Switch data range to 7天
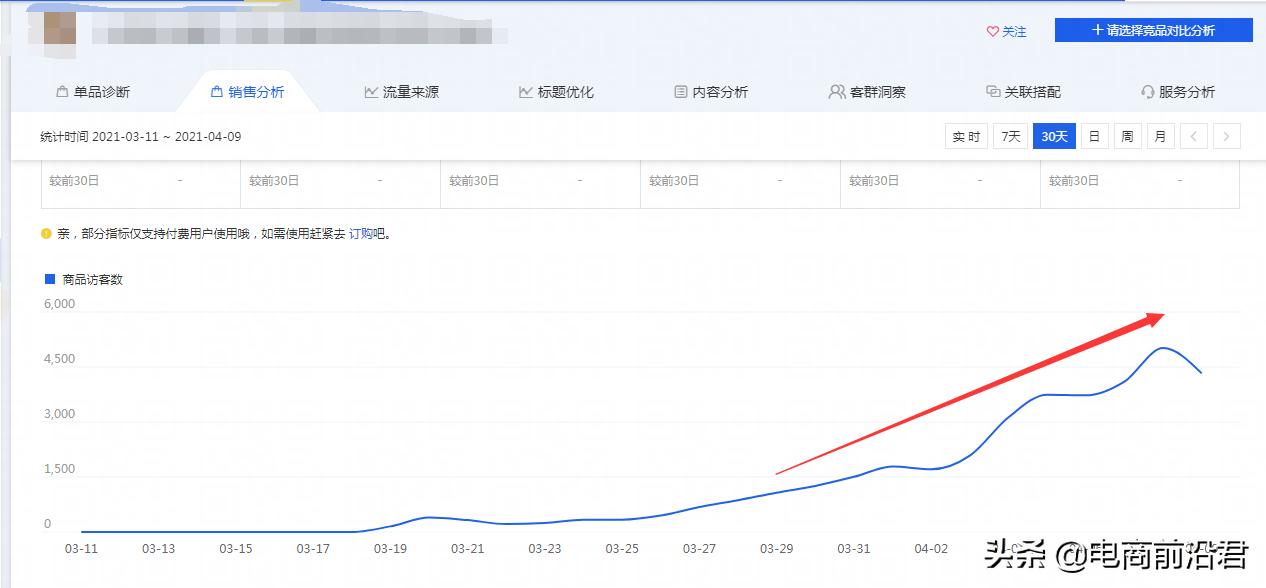 pos(1009,136)
